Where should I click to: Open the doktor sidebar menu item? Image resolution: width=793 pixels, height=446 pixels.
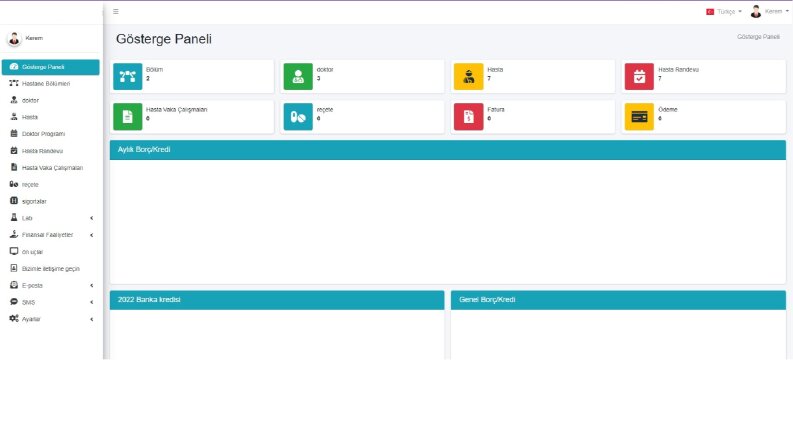pos(51,100)
